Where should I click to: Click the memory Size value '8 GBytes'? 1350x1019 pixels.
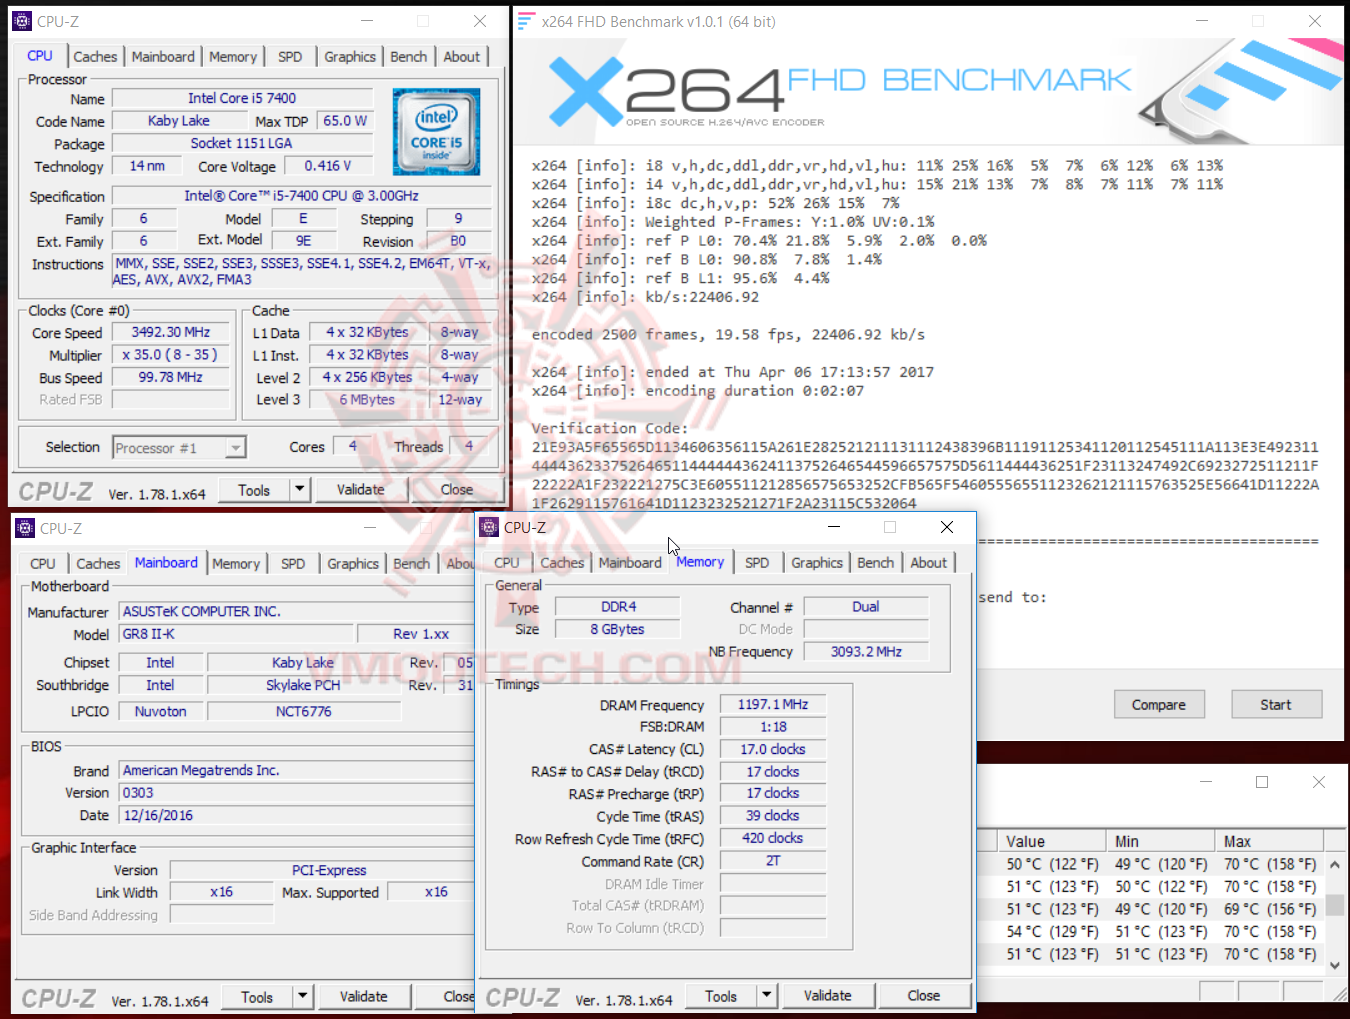point(618,629)
